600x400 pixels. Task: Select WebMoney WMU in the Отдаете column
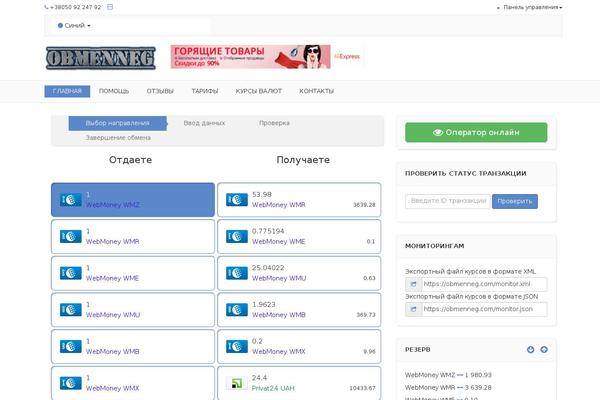133,310
